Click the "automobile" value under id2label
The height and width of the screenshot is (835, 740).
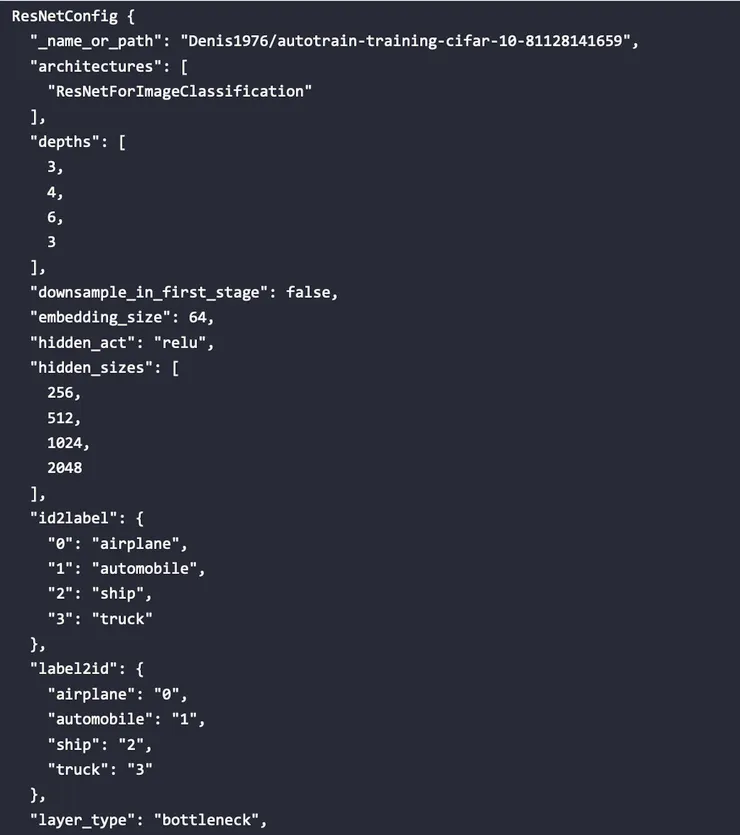[146, 568]
